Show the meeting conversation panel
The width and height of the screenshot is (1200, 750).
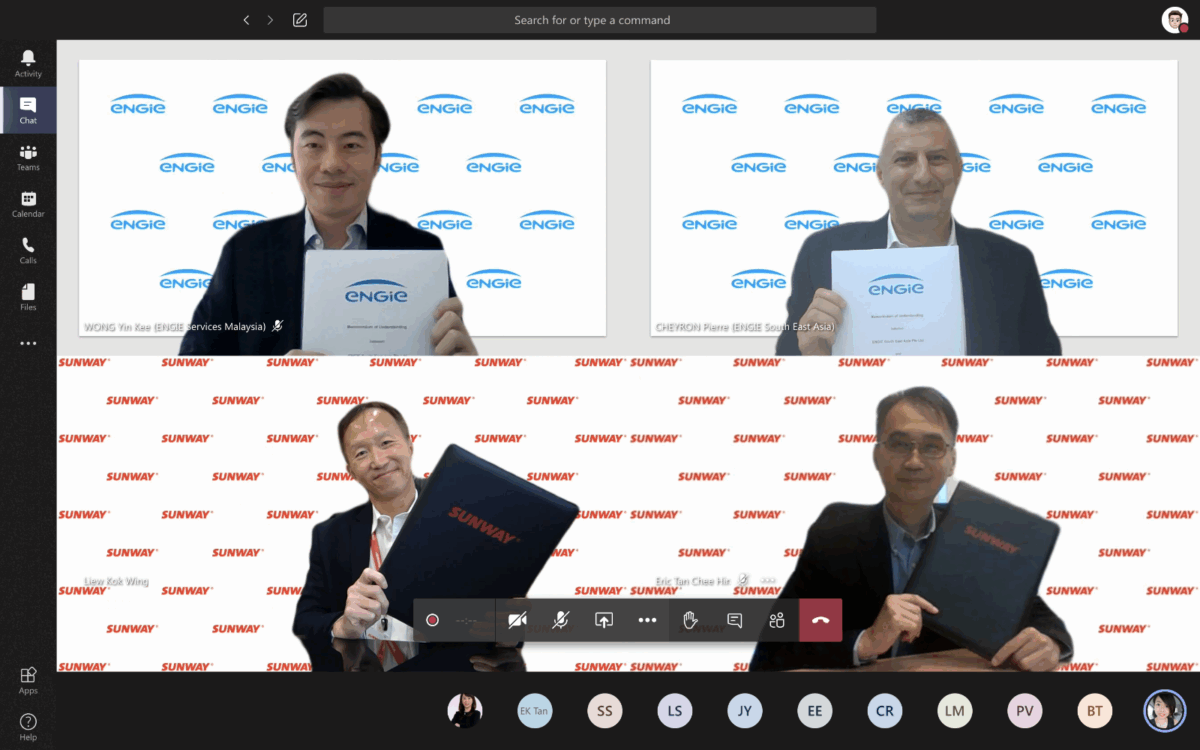pyautogui.click(x=734, y=620)
